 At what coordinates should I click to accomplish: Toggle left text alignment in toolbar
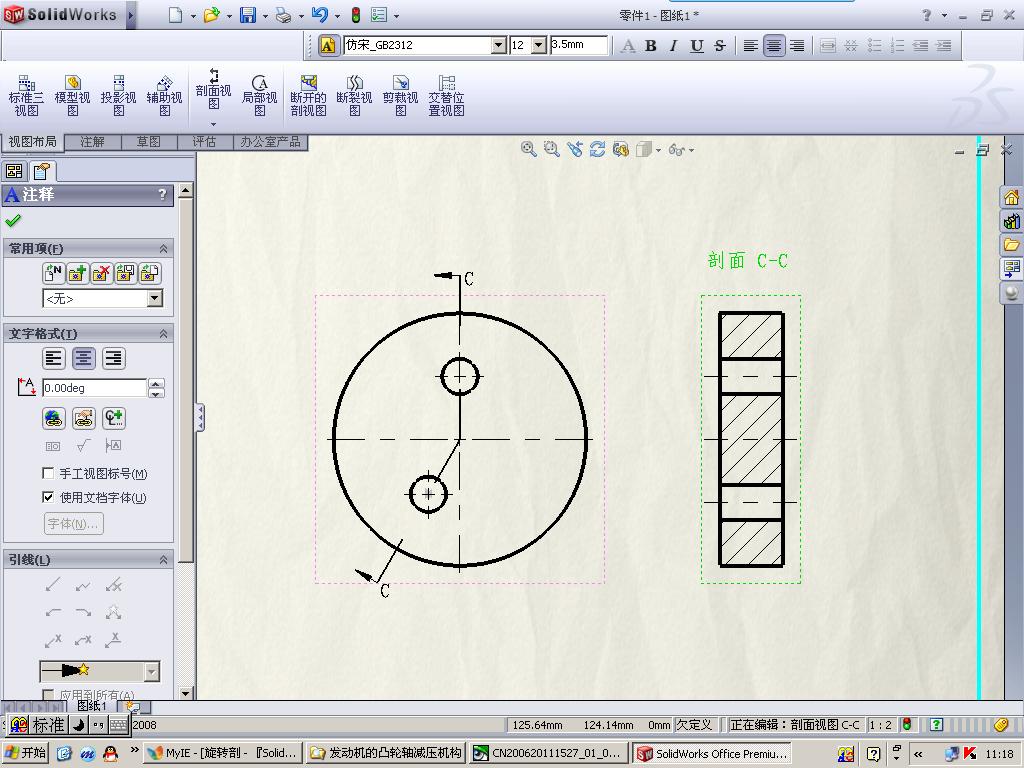click(x=750, y=46)
